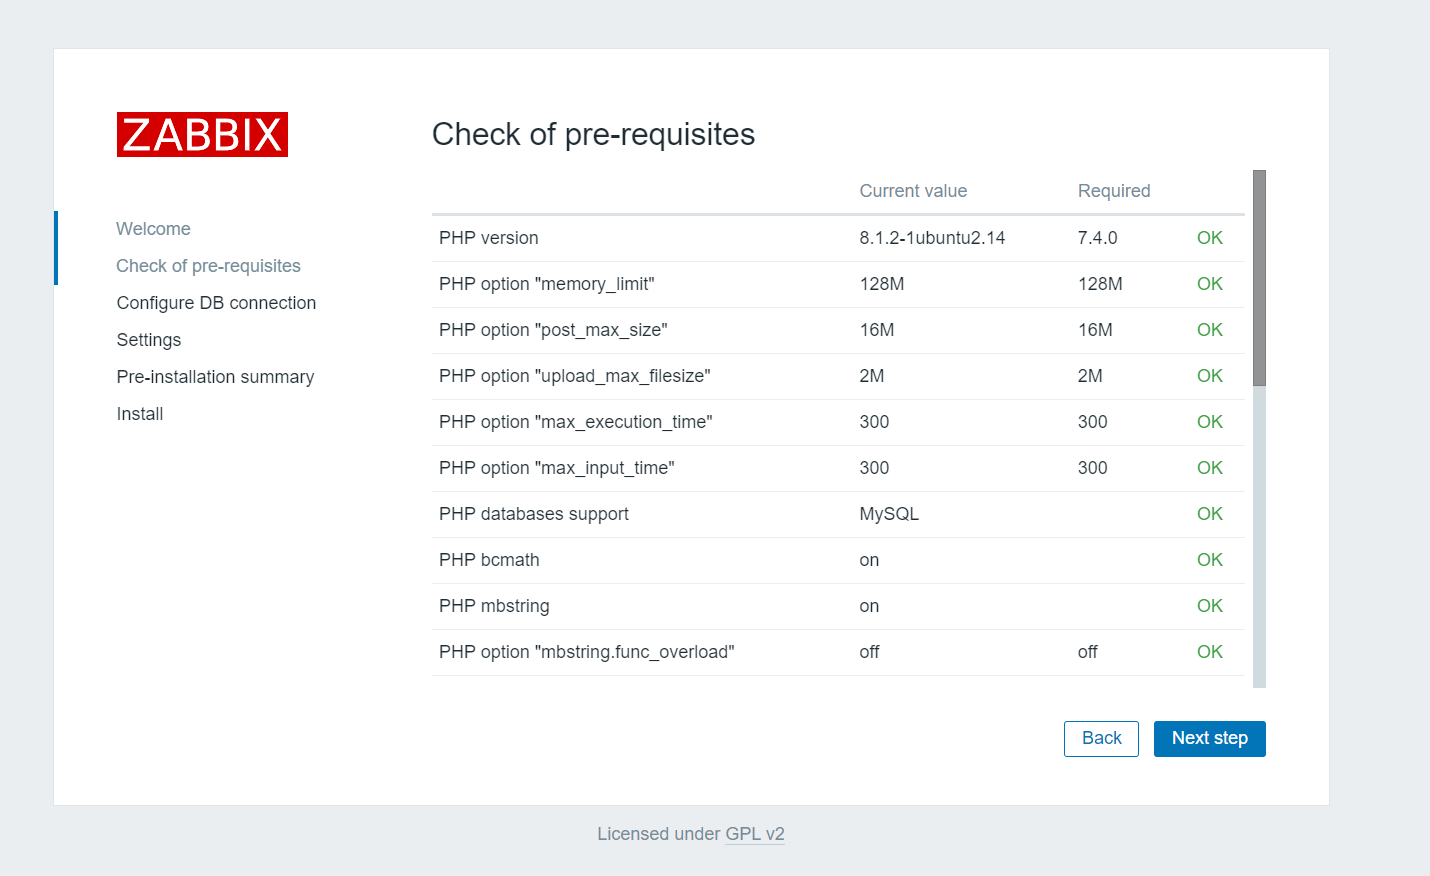Click the ZABBIX logo
1430x876 pixels.
point(202,135)
